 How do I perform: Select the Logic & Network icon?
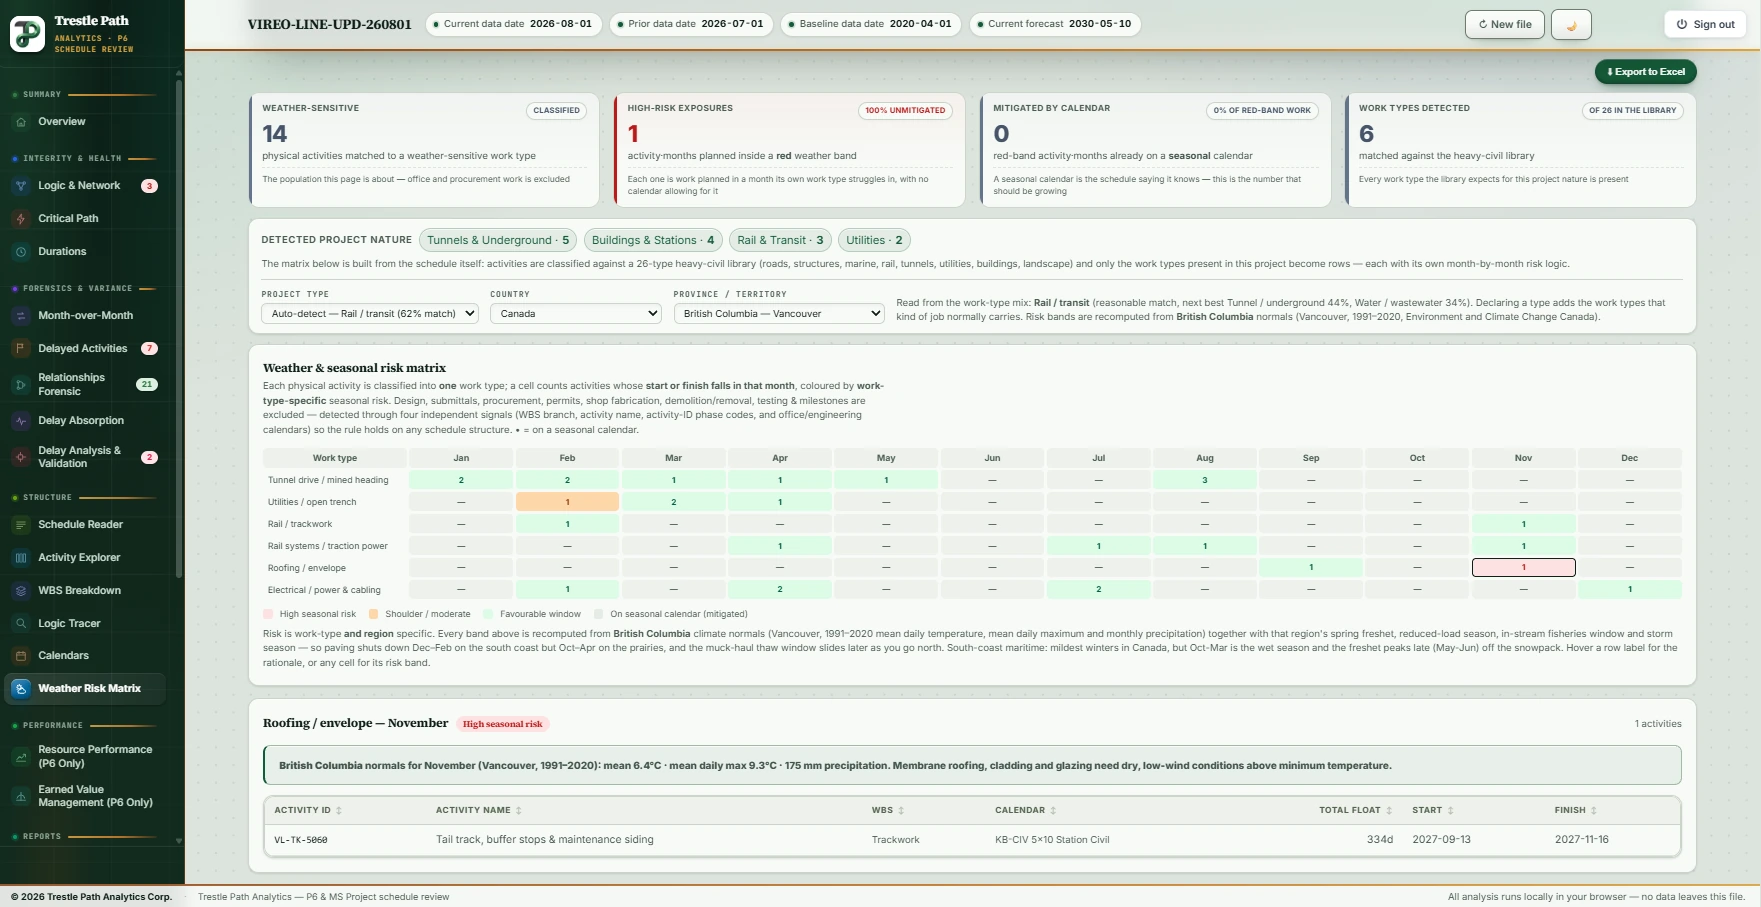click(x=21, y=186)
